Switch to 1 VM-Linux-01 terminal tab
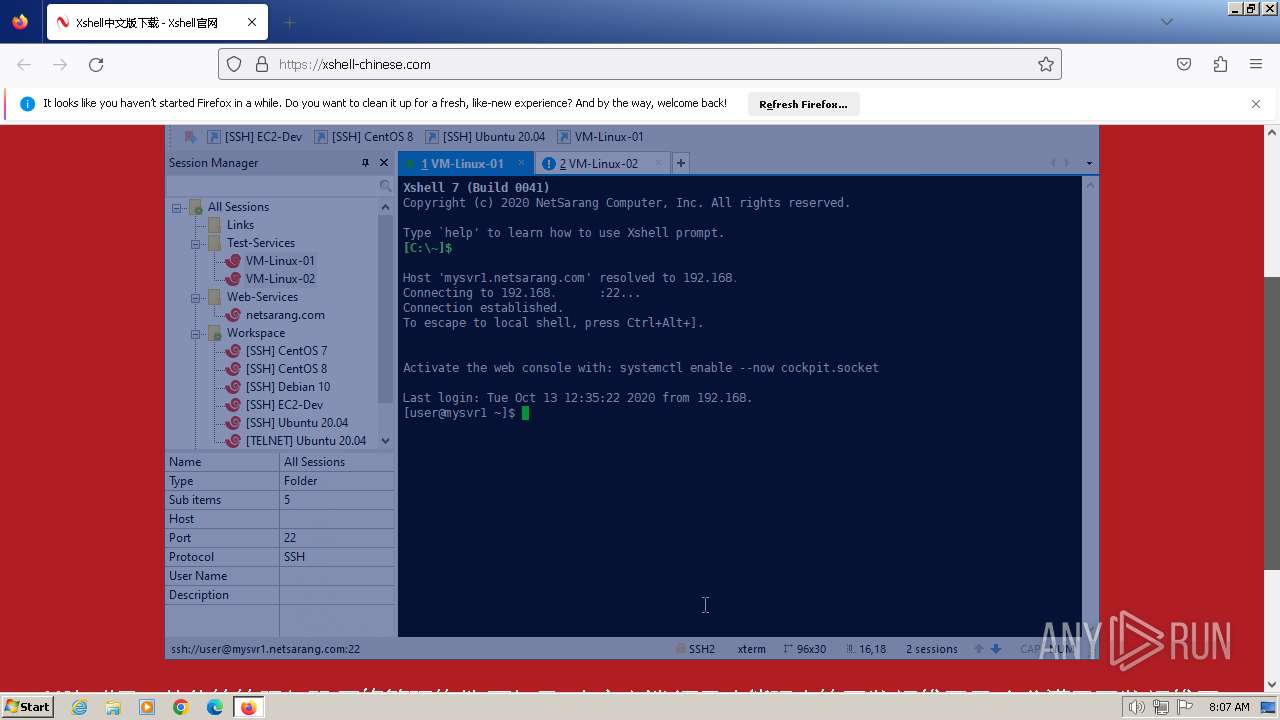This screenshot has width=1280, height=720. (x=464, y=163)
